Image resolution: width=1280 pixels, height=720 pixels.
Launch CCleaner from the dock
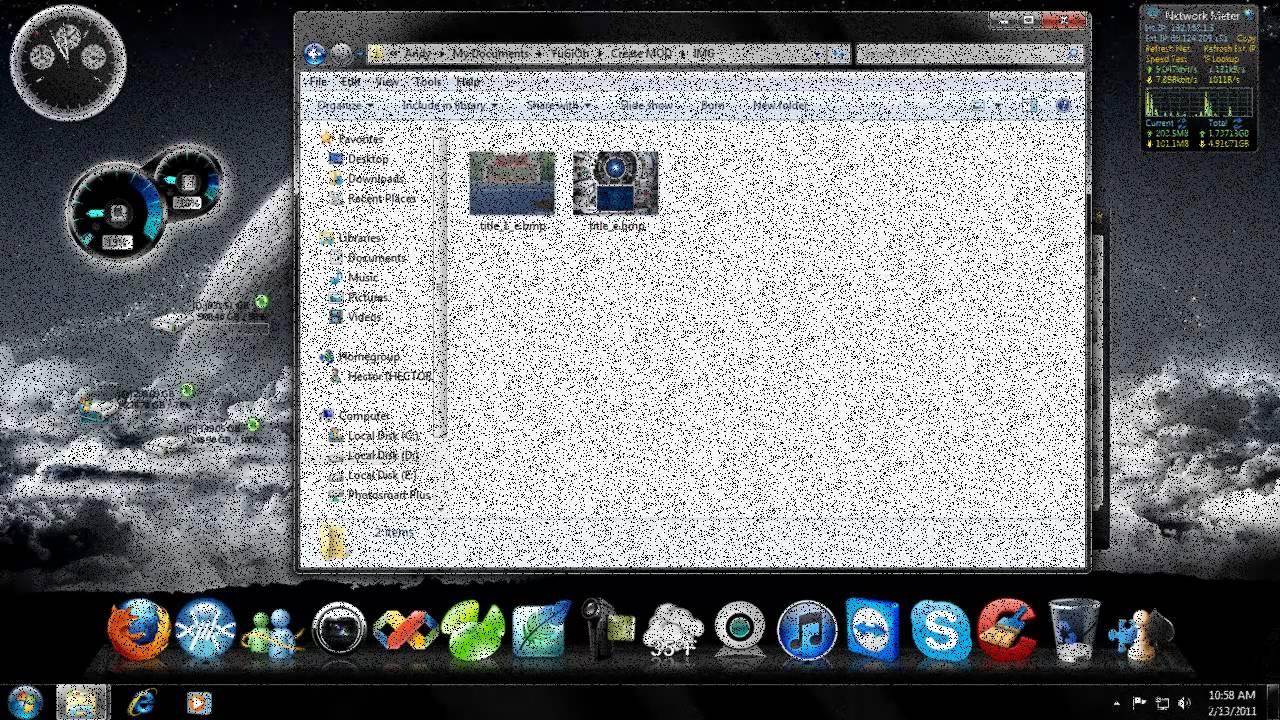tap(1007, 630)
